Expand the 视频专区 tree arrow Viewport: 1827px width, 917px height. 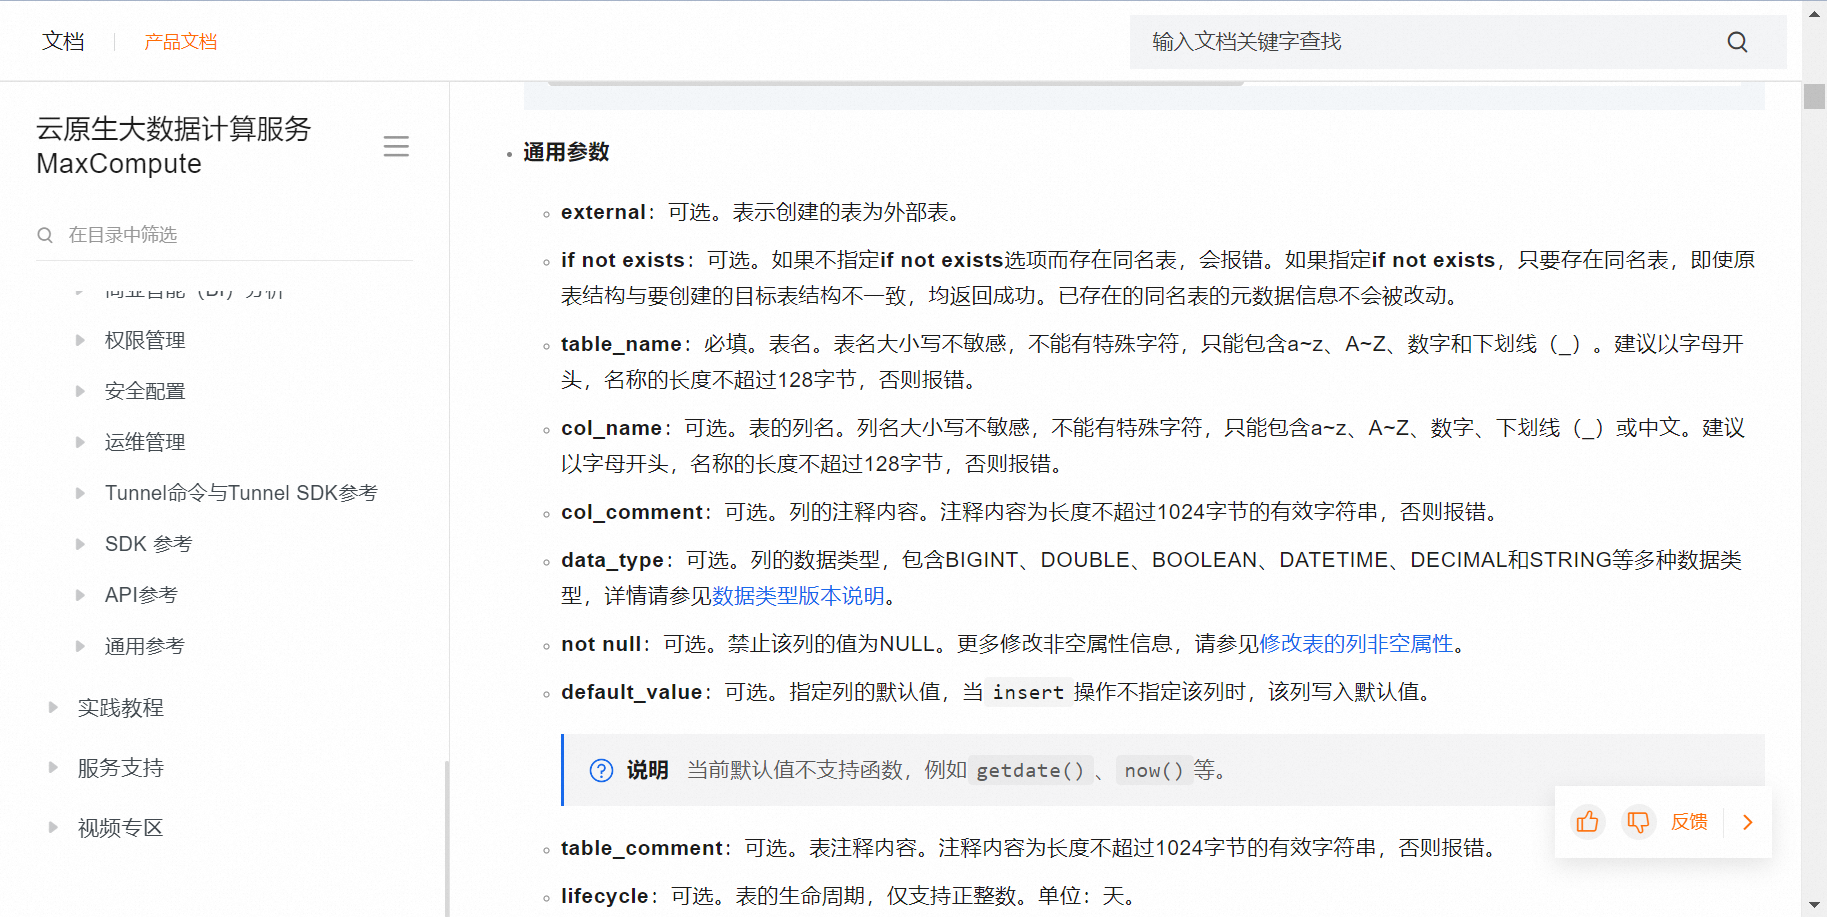coord(53,827)
